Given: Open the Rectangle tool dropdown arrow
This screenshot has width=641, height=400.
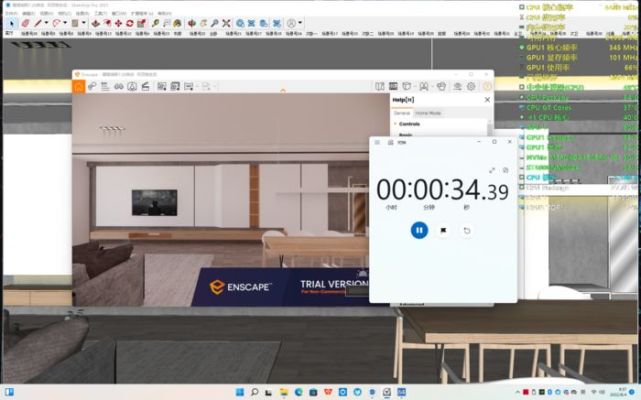Looking at the screenshot, I should [83, 23].
